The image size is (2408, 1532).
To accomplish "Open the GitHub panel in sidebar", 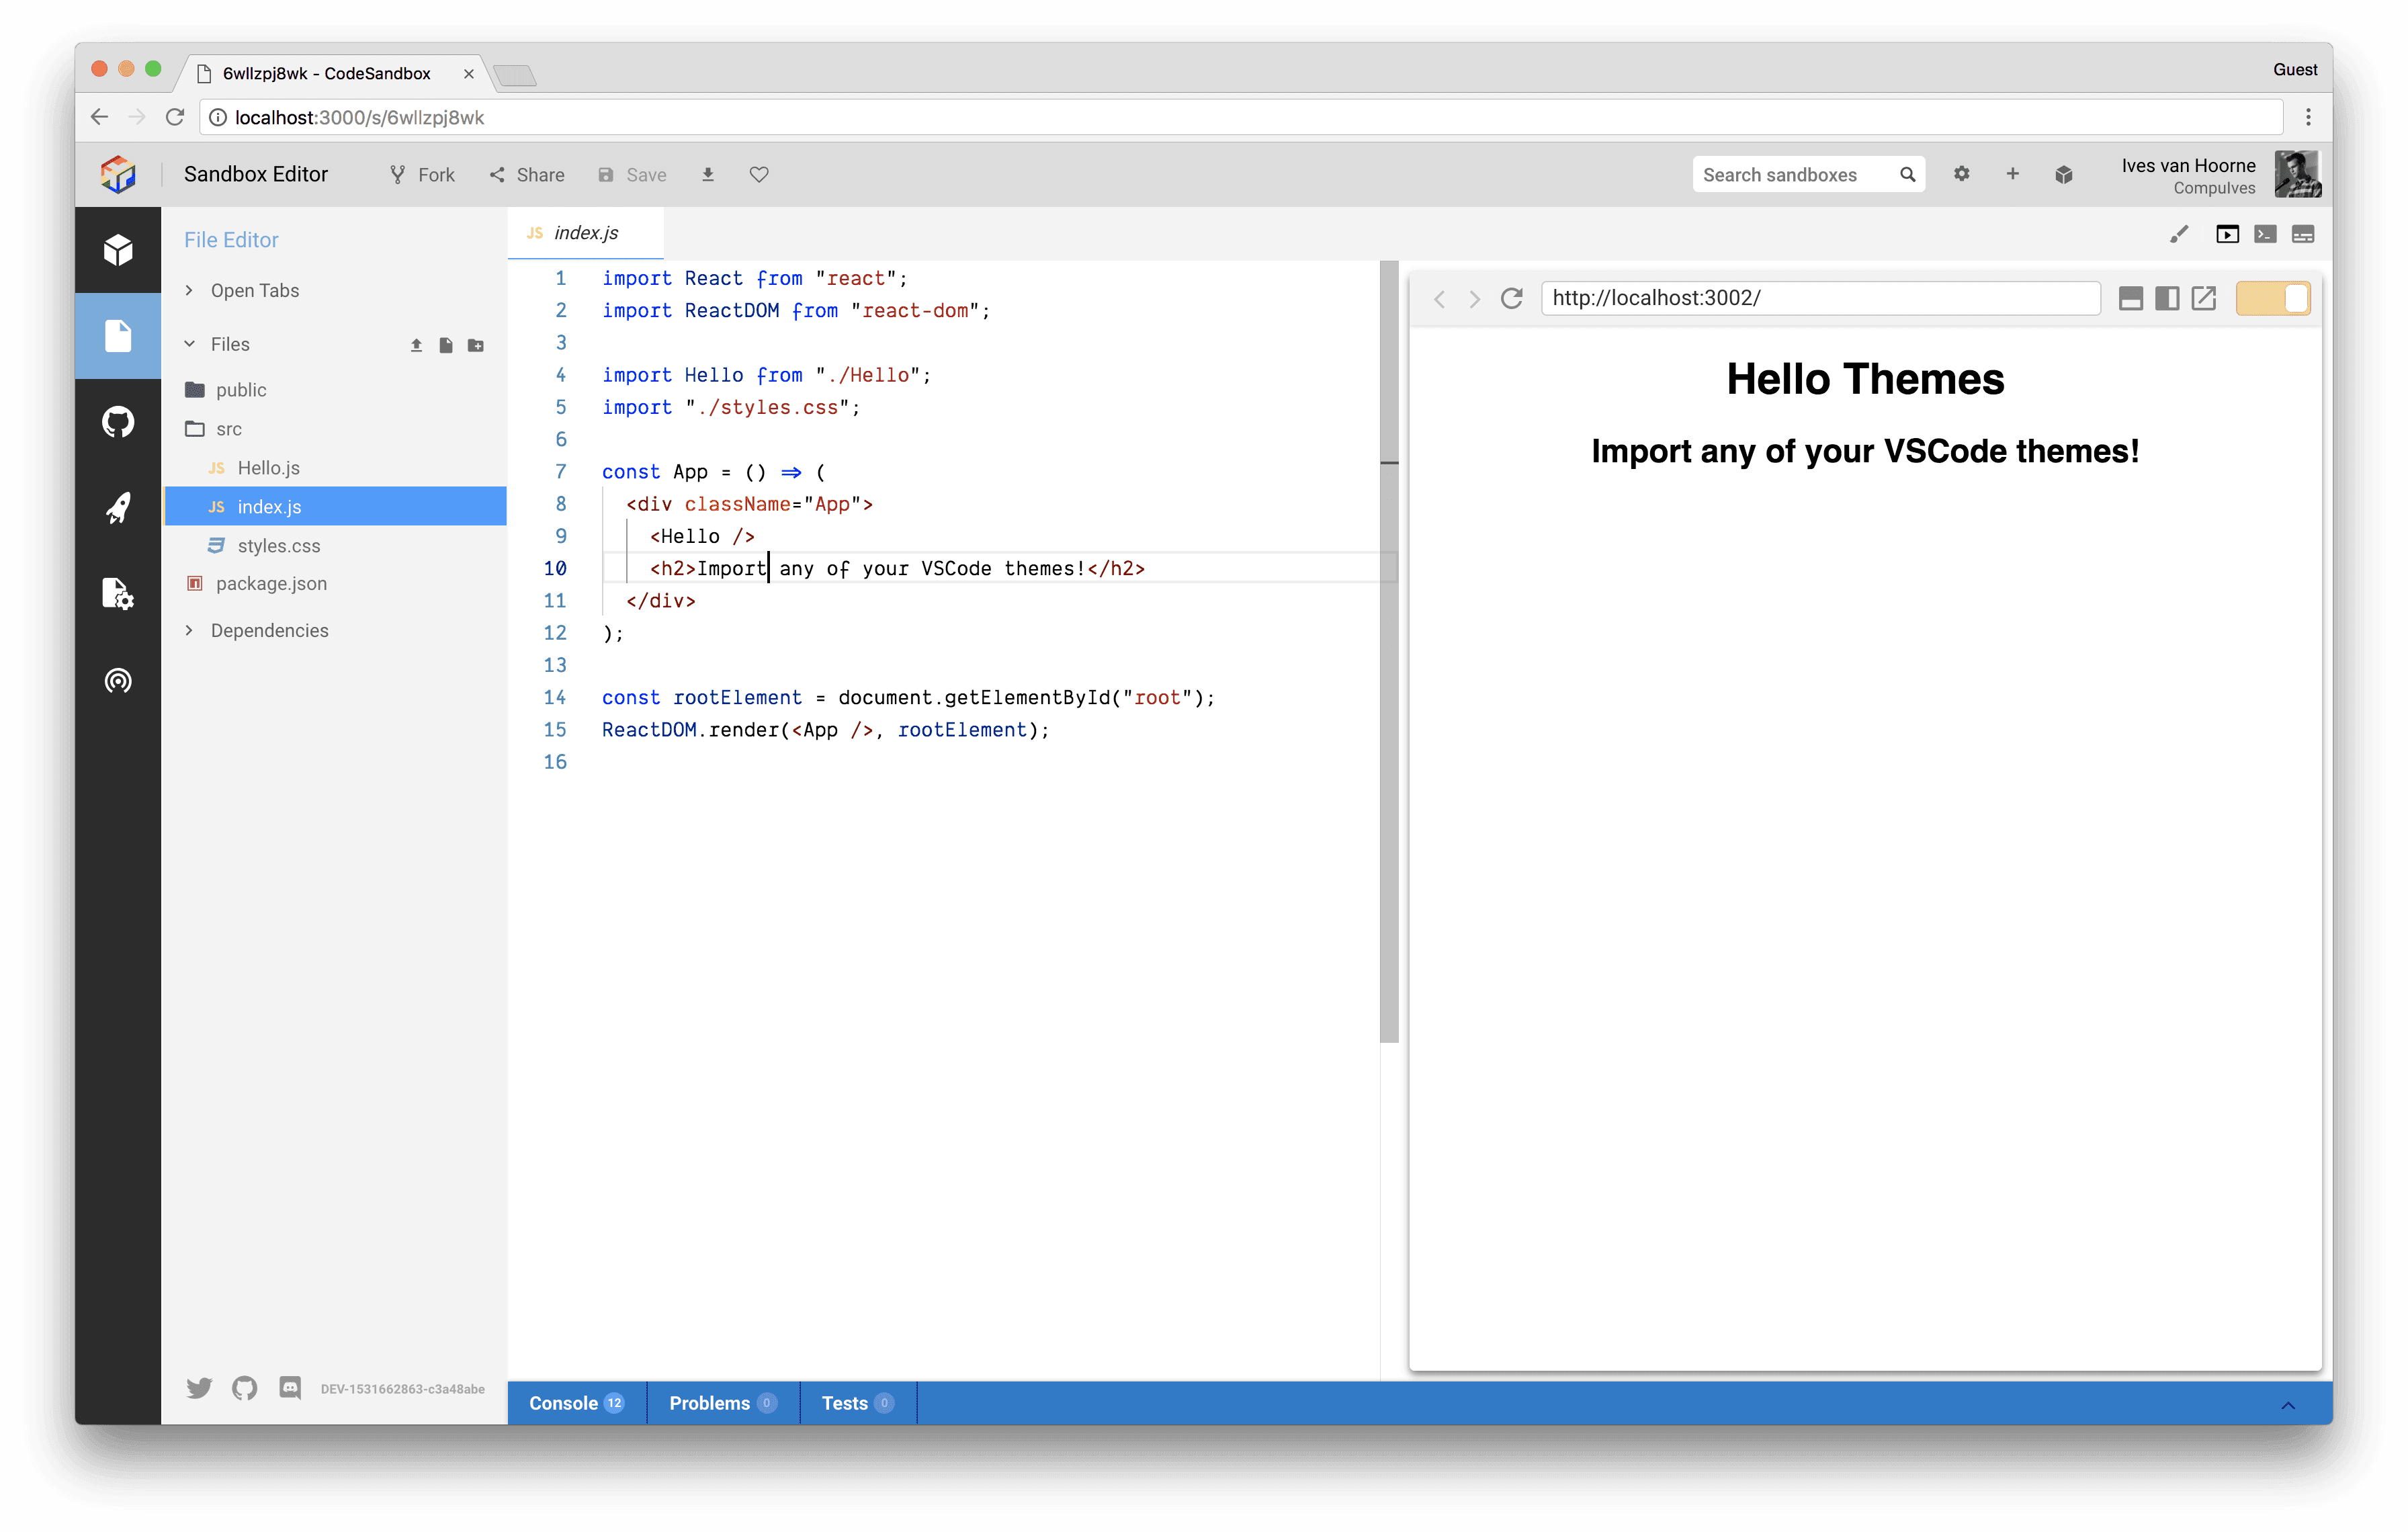I will (x=118, y=422).
